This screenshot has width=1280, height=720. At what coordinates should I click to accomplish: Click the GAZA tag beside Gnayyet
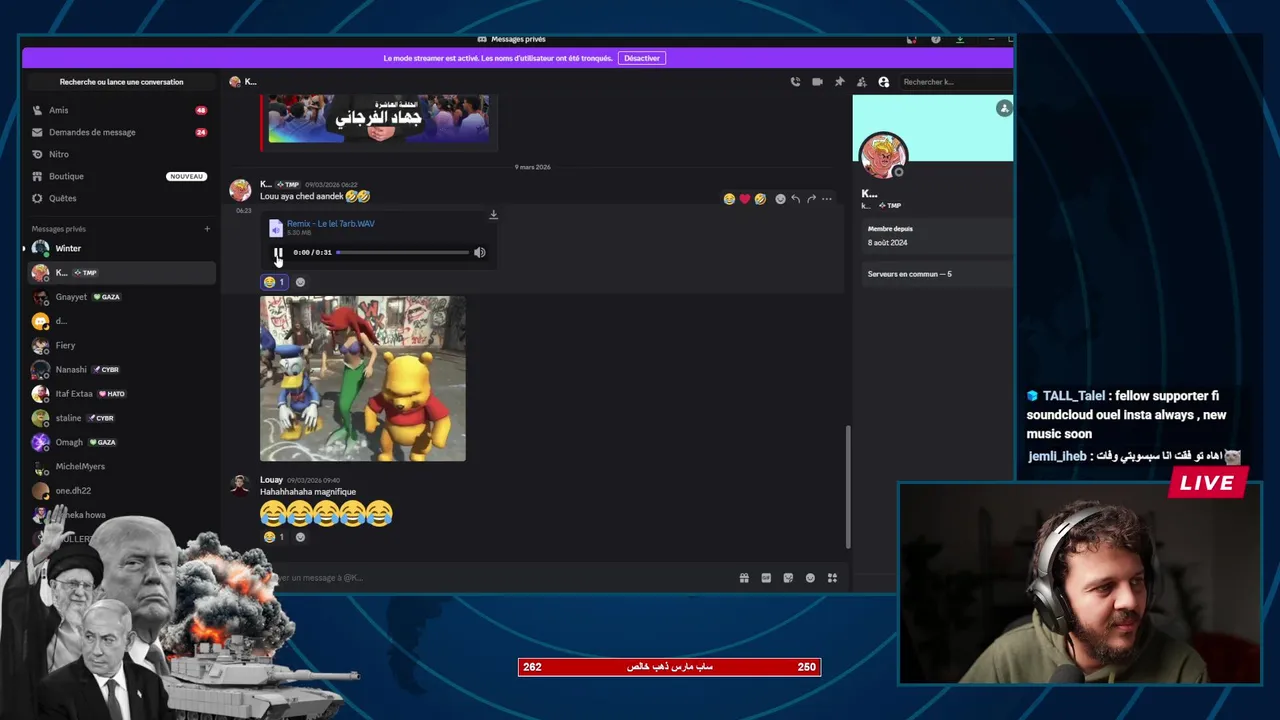(x=107, y=297)
